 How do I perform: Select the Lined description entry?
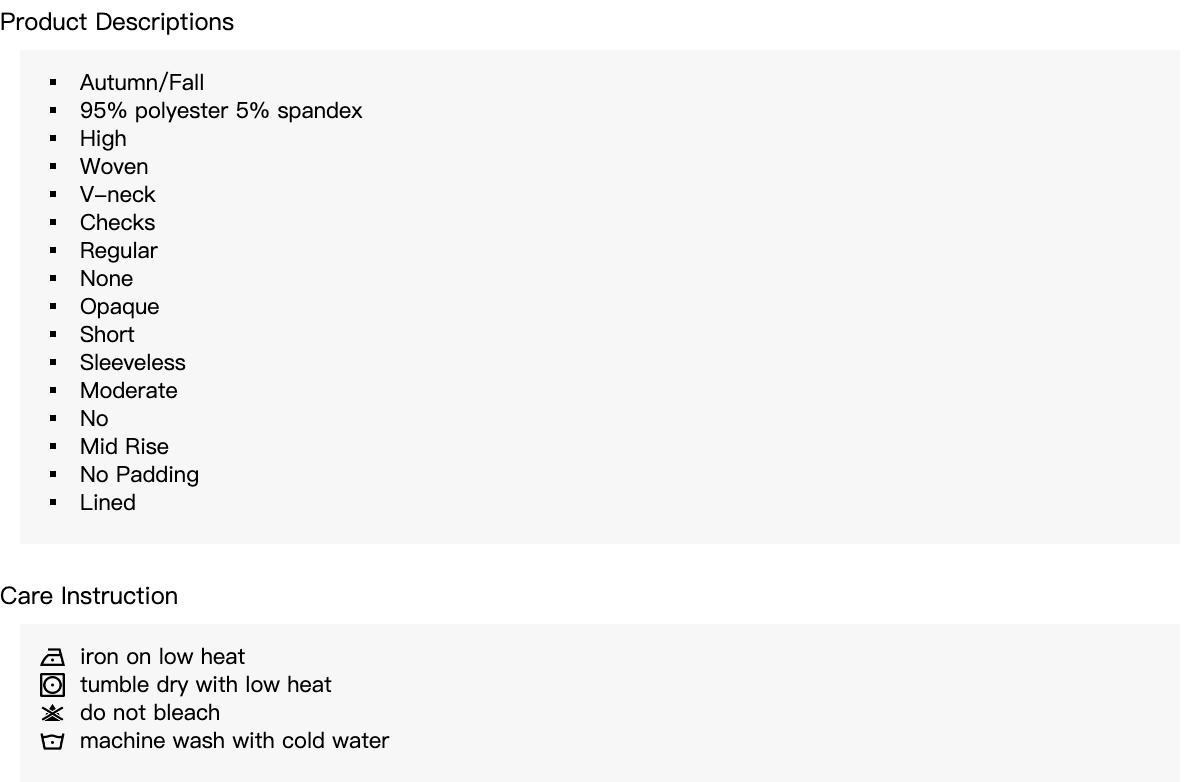pos(108,503)
